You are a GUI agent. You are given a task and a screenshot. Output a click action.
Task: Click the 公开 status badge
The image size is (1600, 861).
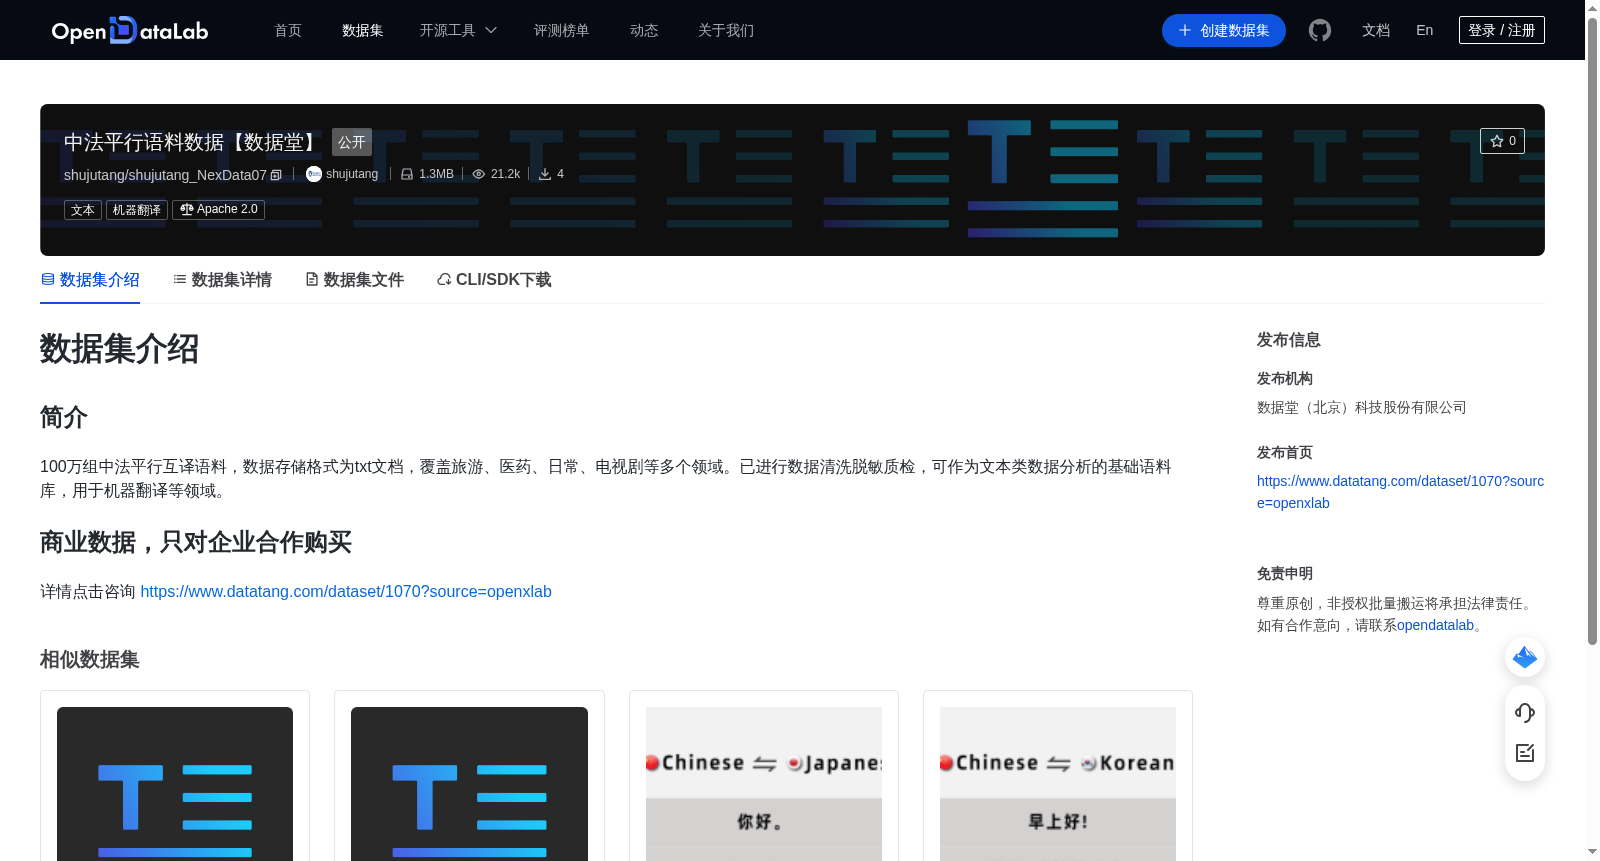pyautogui.click(x=352, y=142)
